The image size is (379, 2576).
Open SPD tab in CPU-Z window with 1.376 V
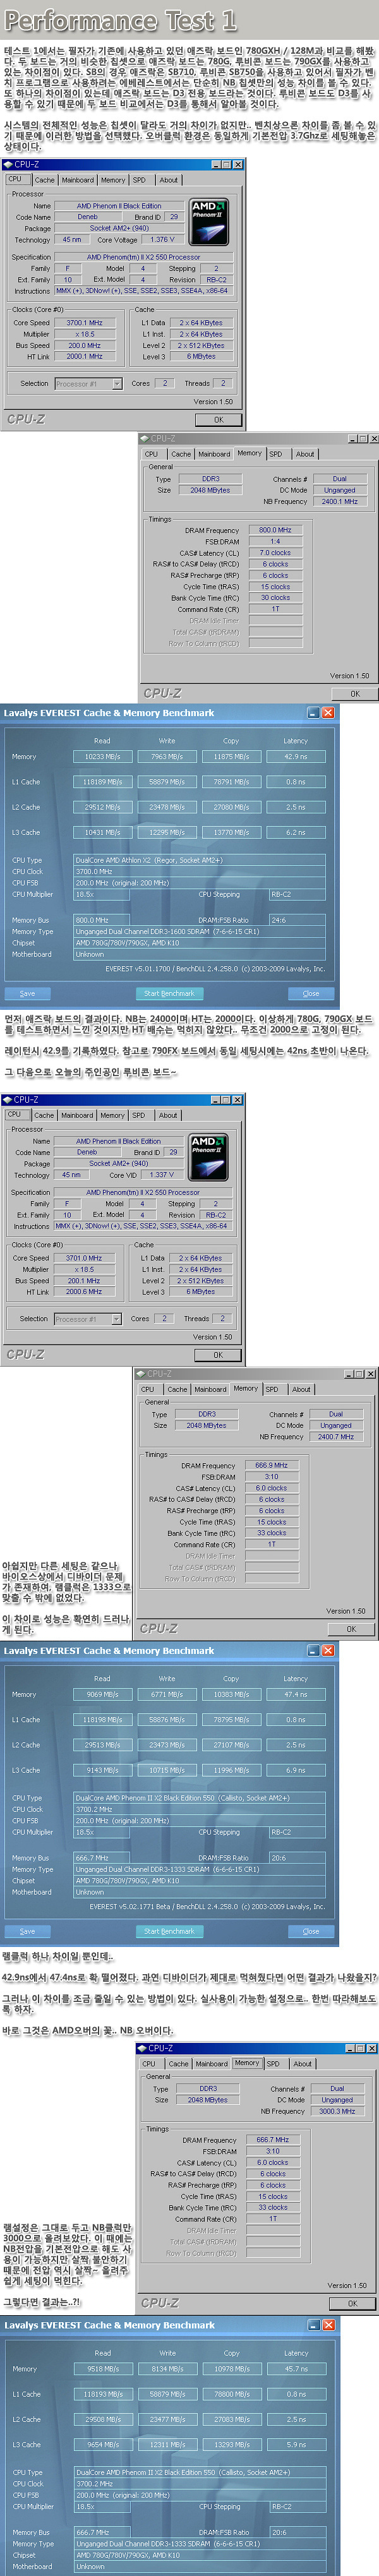click(140, 180)
